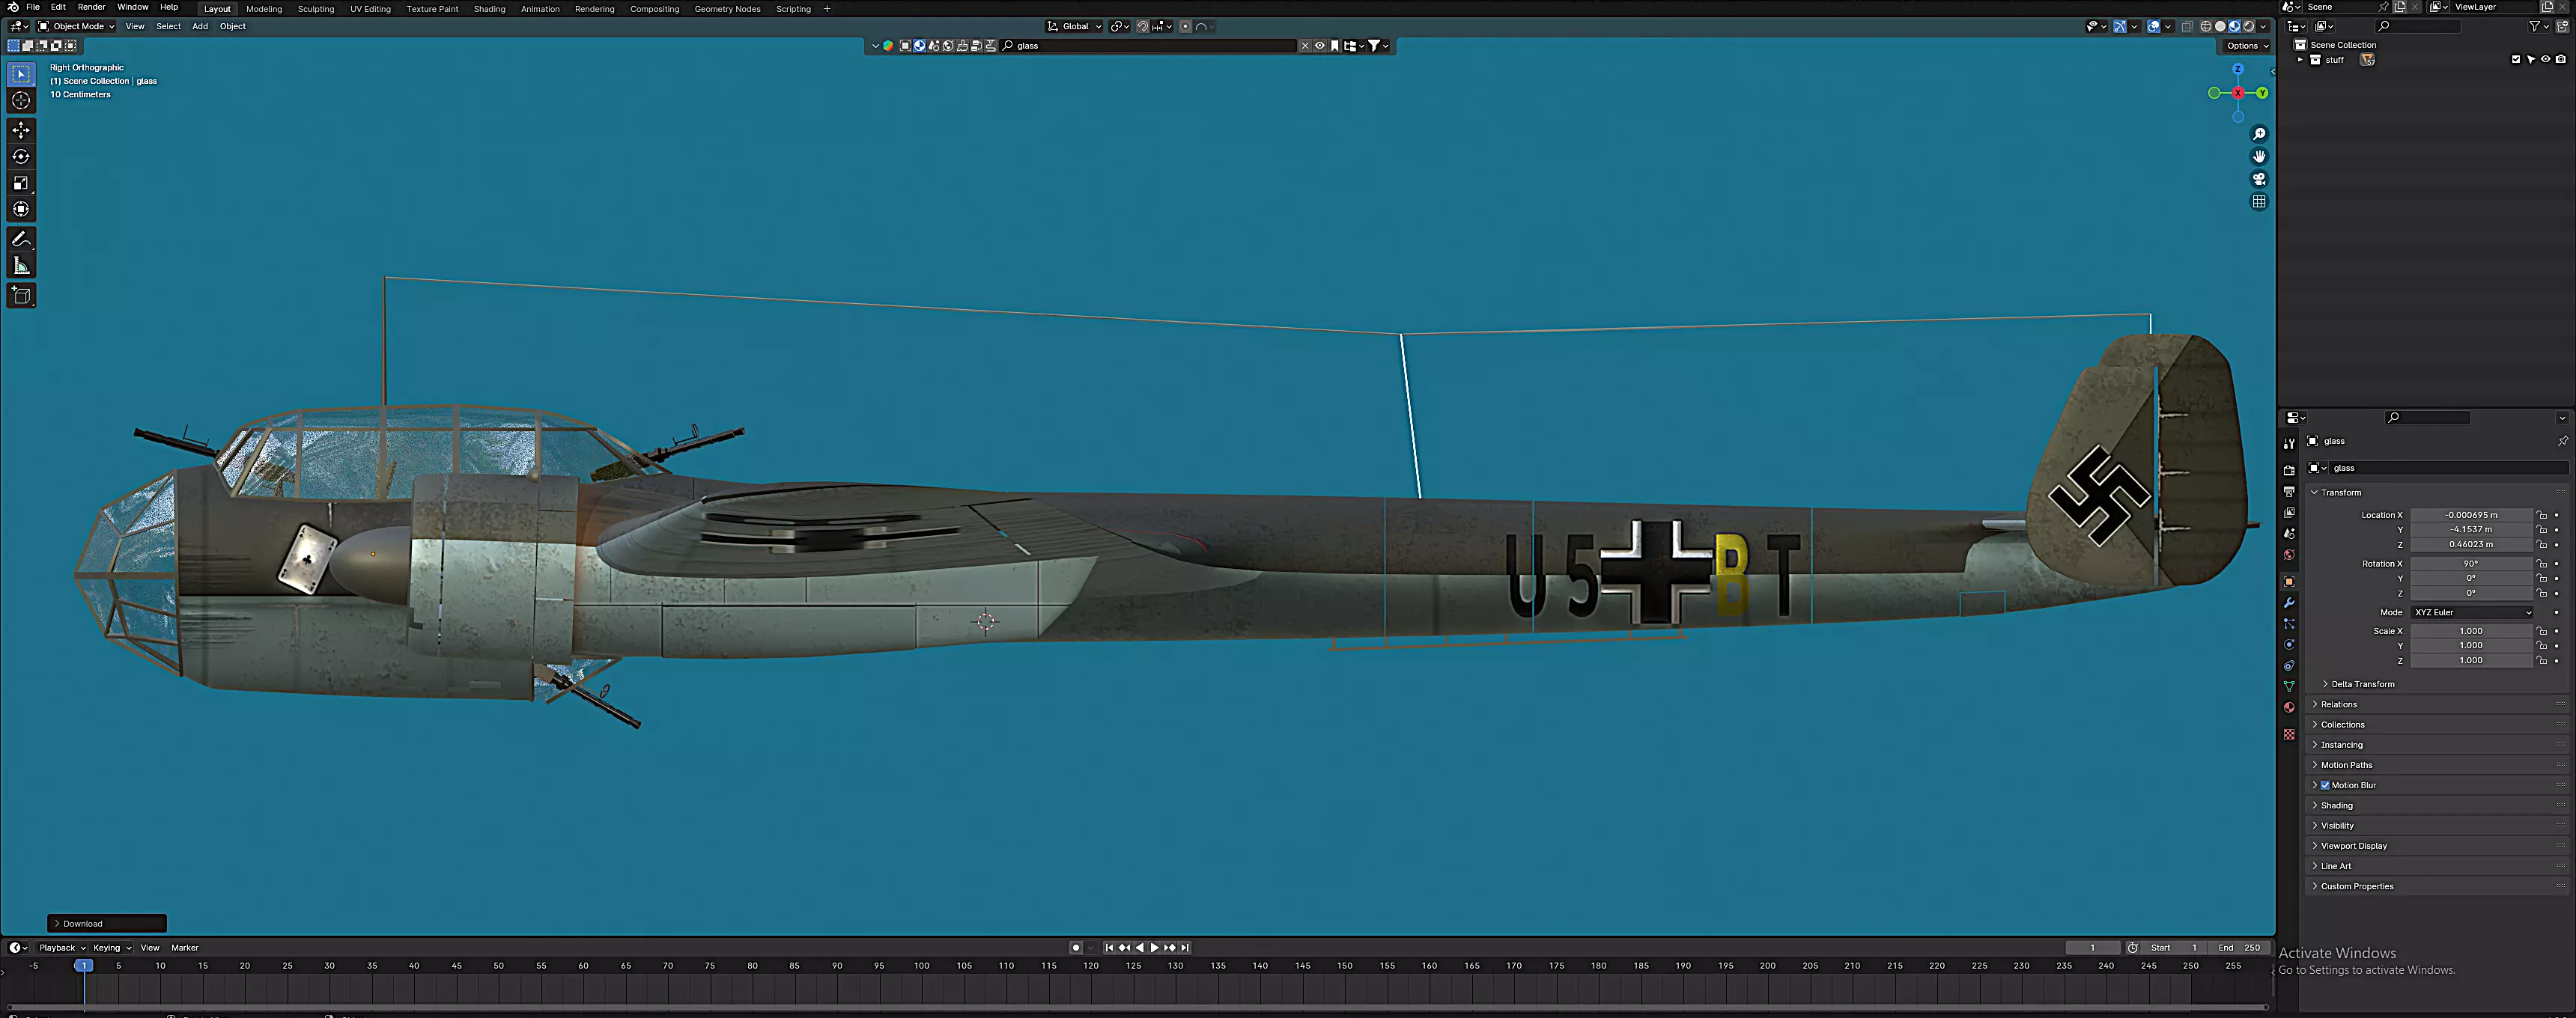This screenshot has height=1018, width=2576.
Task: Open the Scene properties tab
Action: click(2289, 534)
